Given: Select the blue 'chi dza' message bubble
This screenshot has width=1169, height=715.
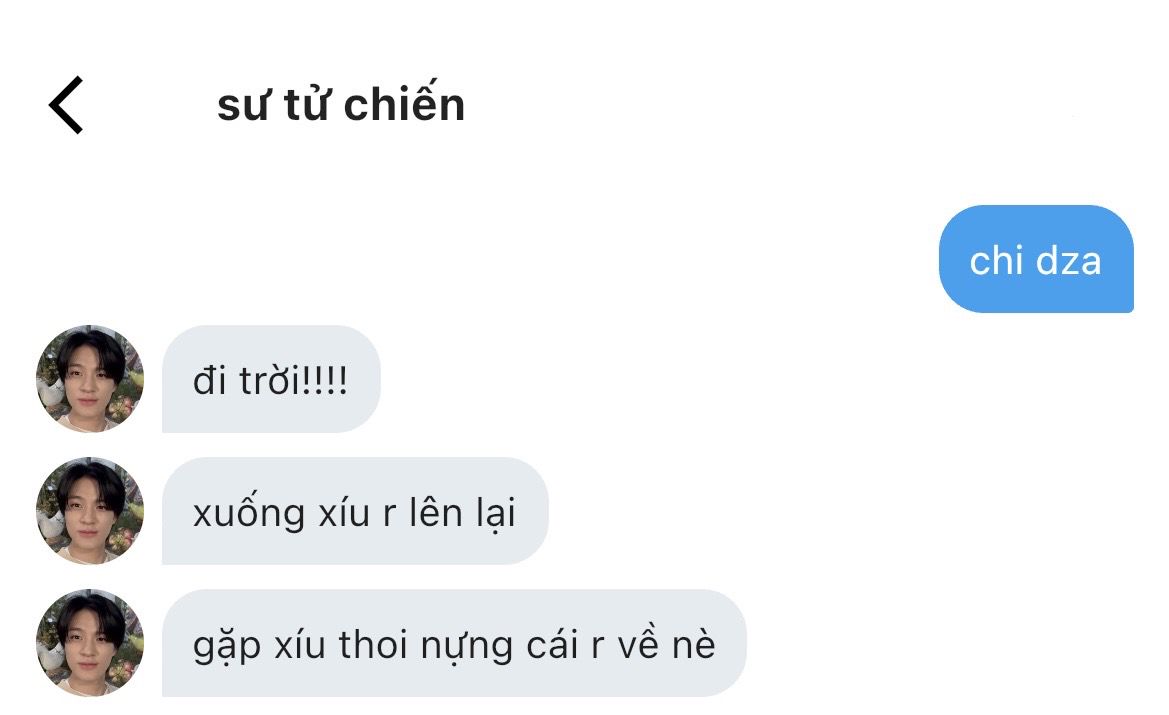Looking at the screenshot, I should (1036, 259).
